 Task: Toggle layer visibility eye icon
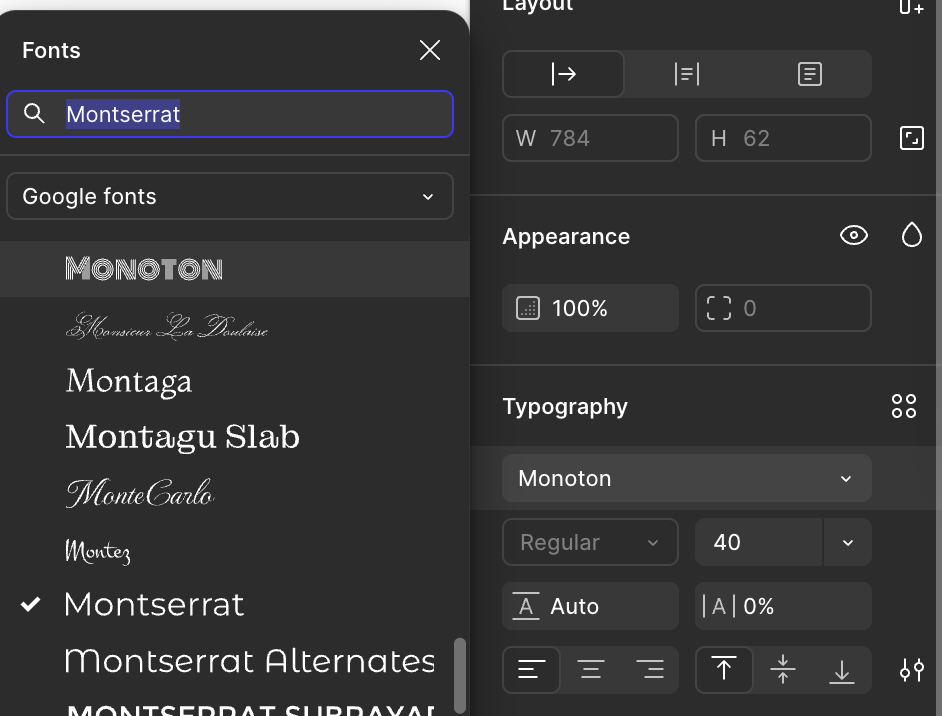coord(854,235)
